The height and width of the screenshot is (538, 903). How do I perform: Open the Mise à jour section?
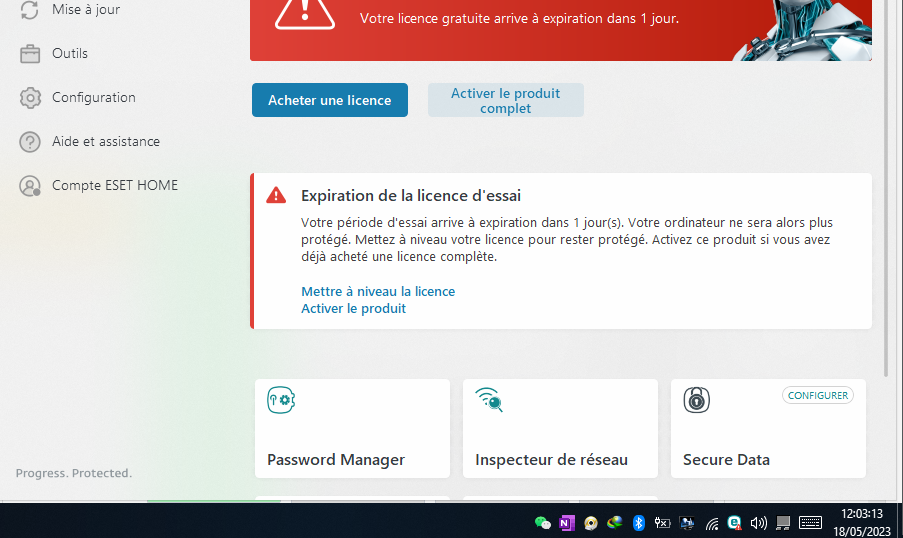pyautogui.click(x=86, y=9)
